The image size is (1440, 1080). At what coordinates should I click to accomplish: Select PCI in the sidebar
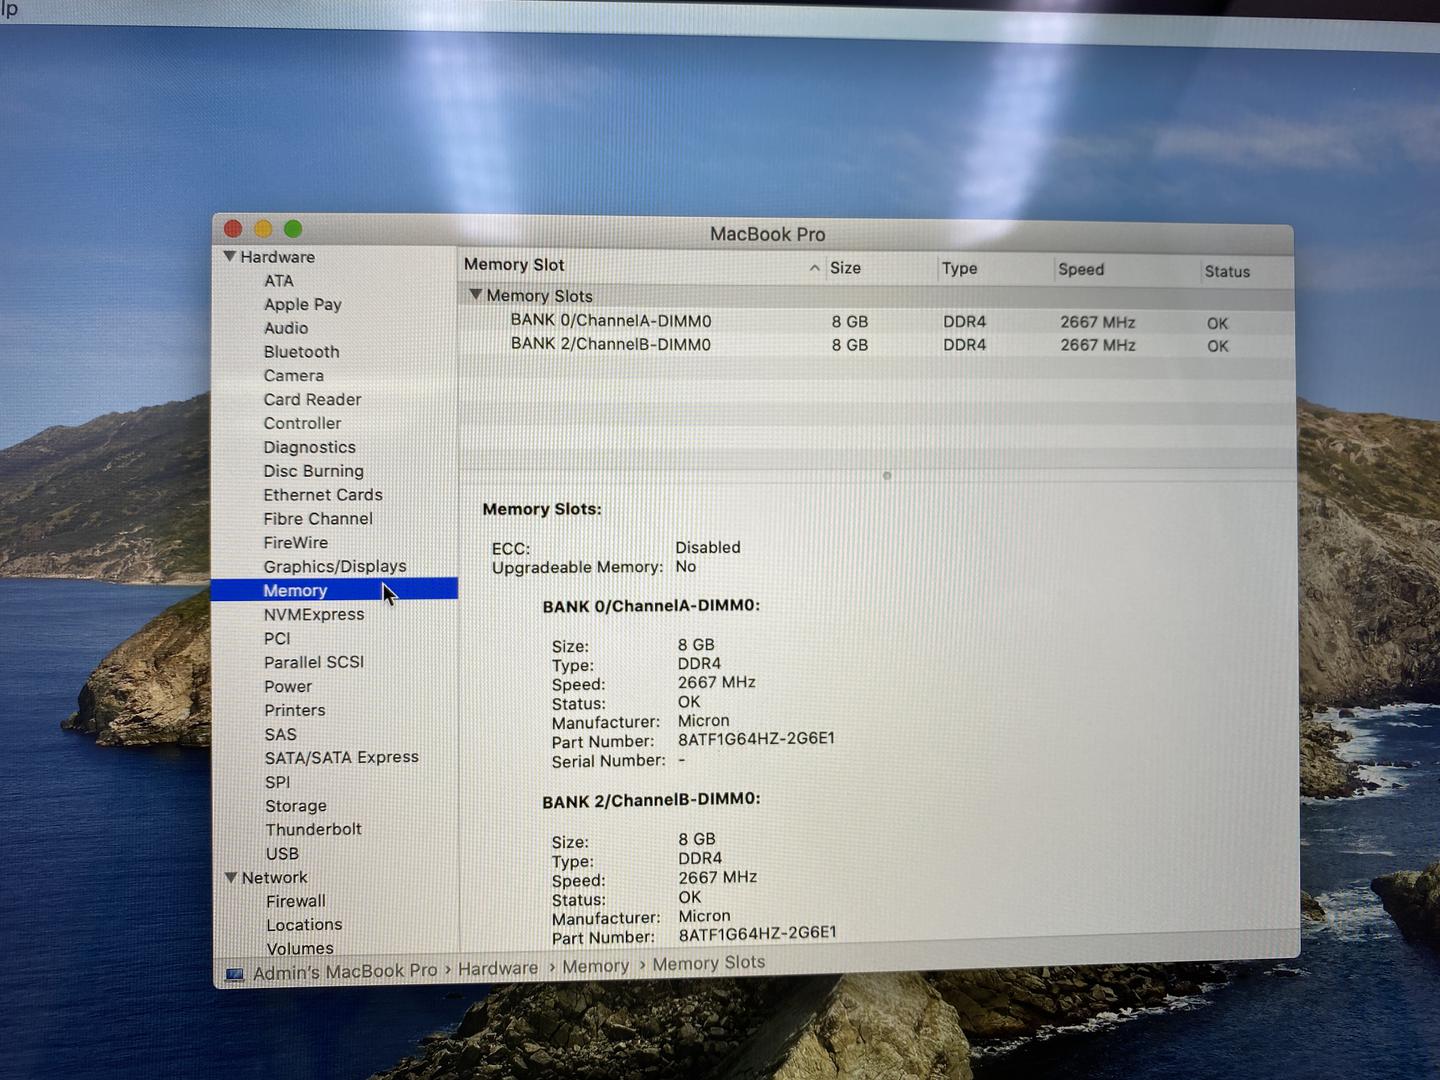(277, 639)
